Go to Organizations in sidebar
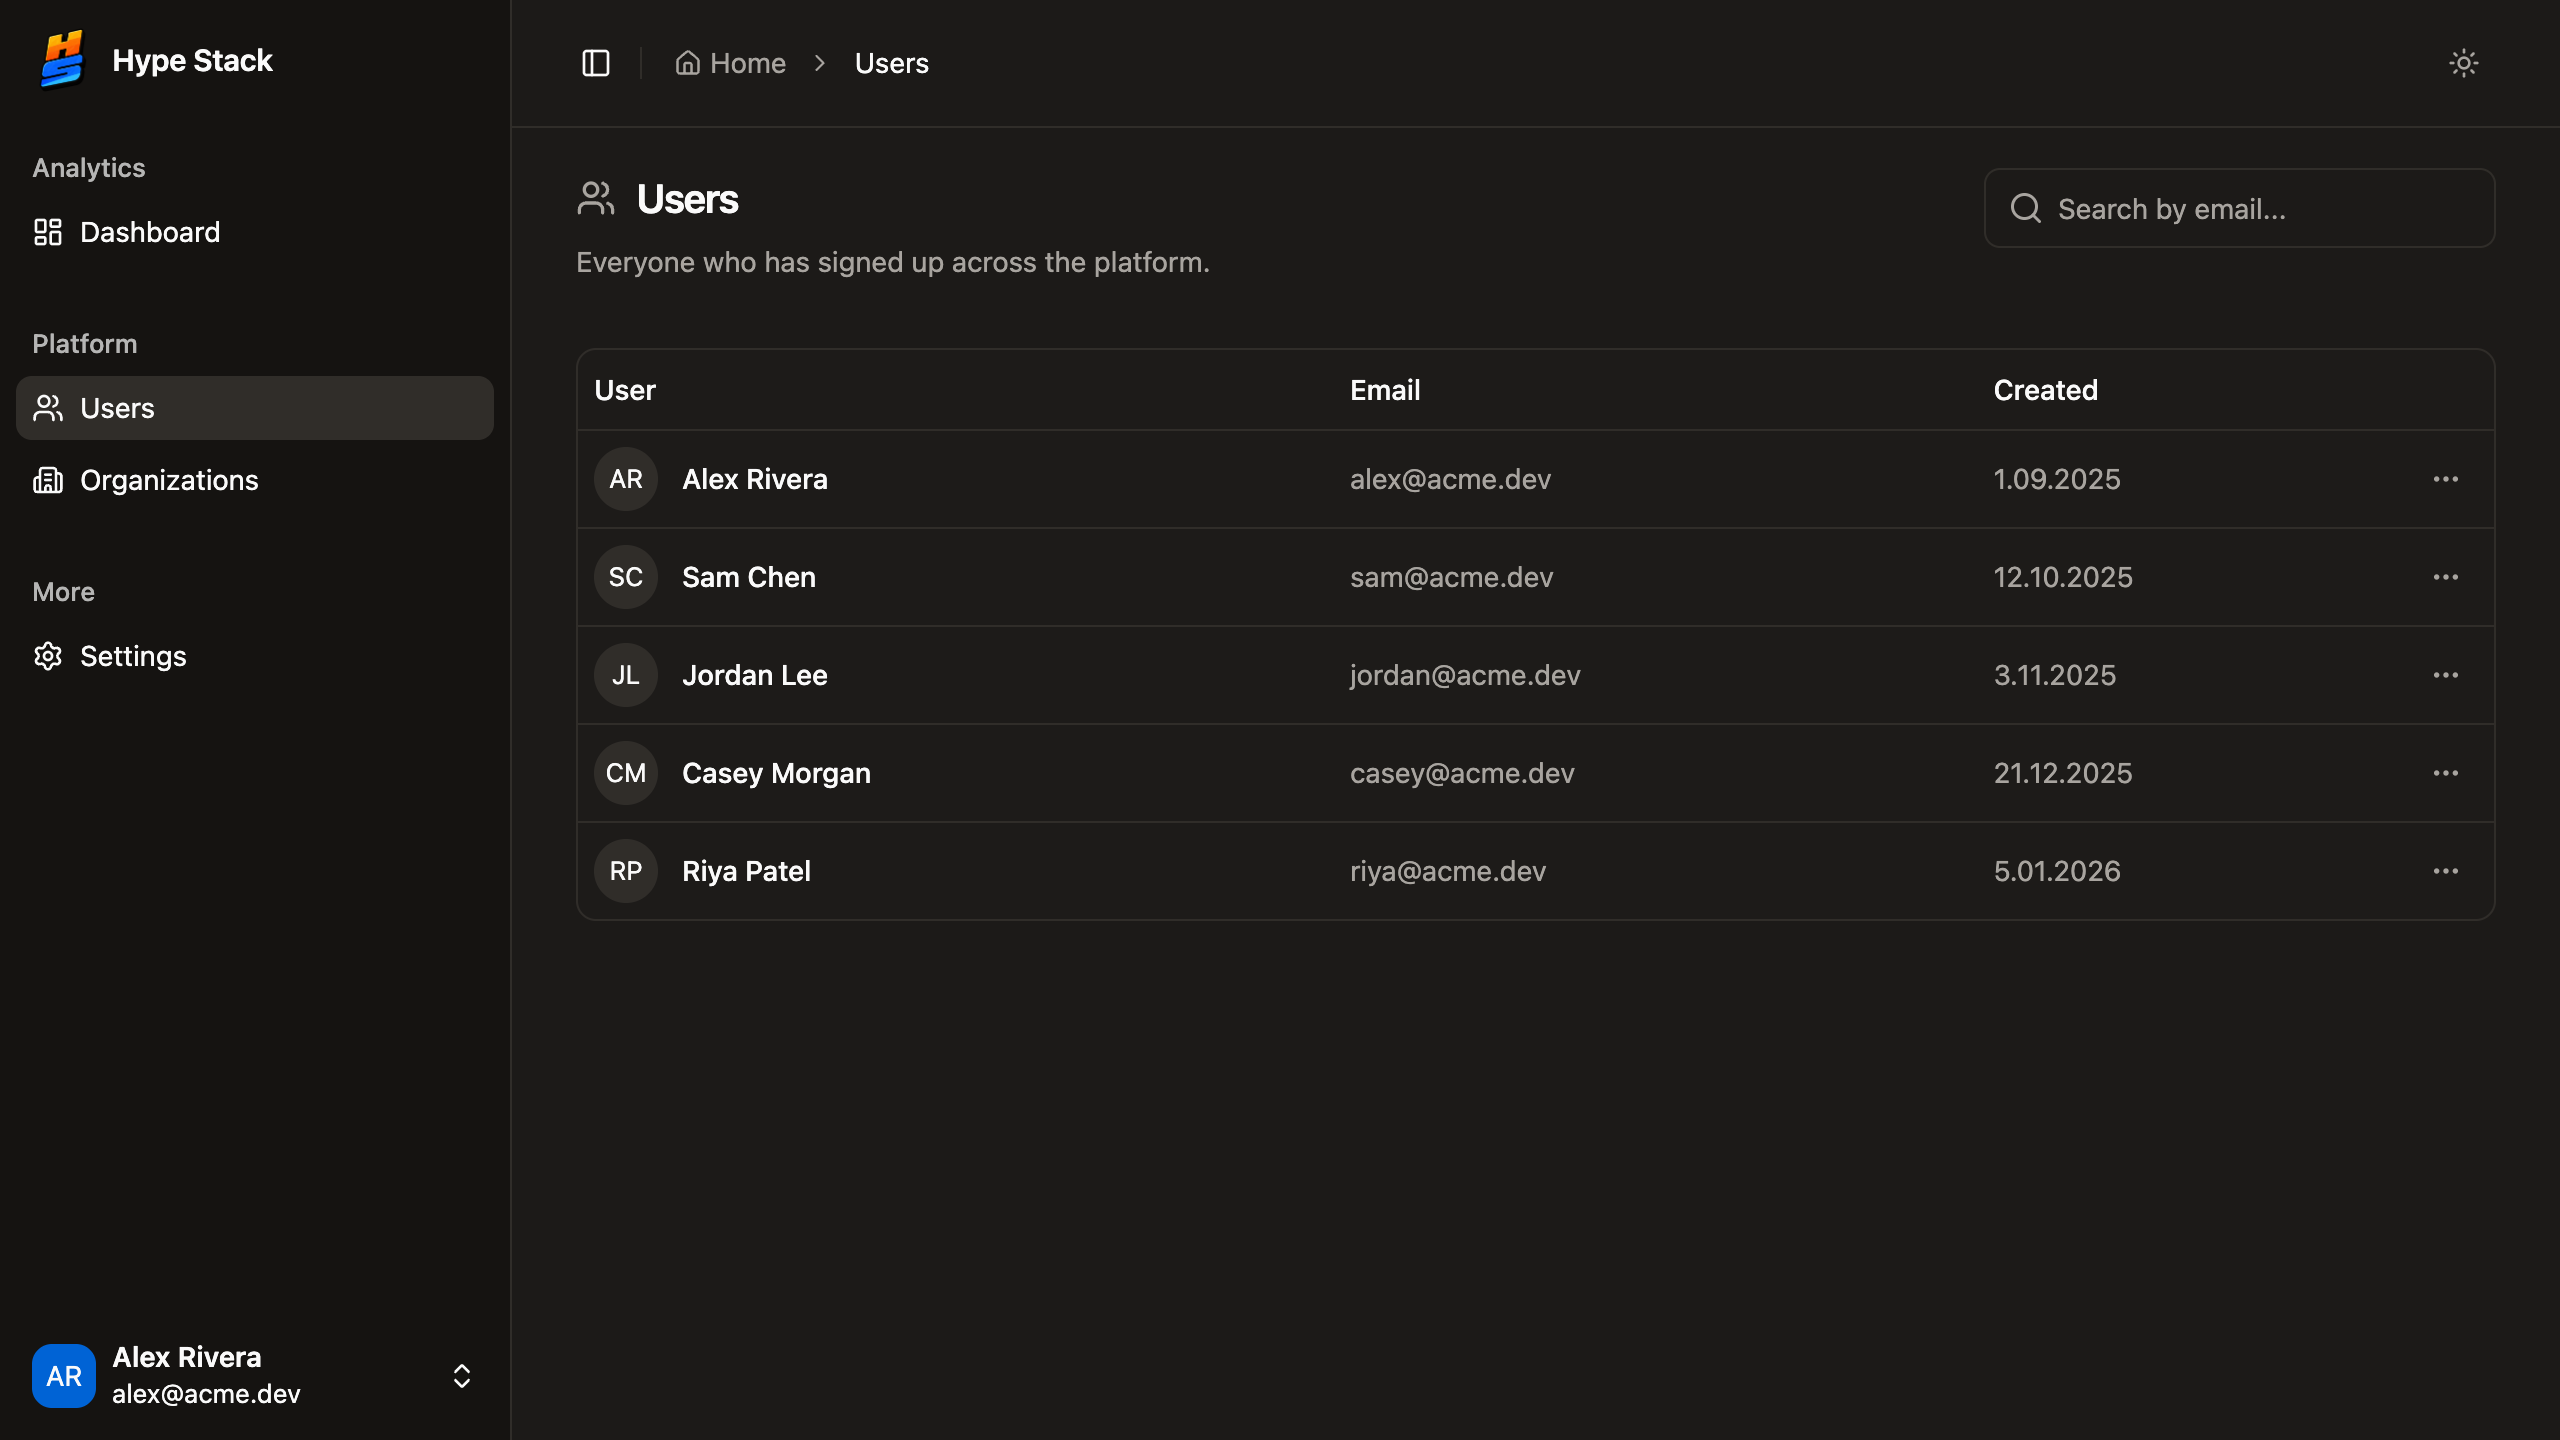Screen dimensions: 2560x1440 [x=255, y=480]
